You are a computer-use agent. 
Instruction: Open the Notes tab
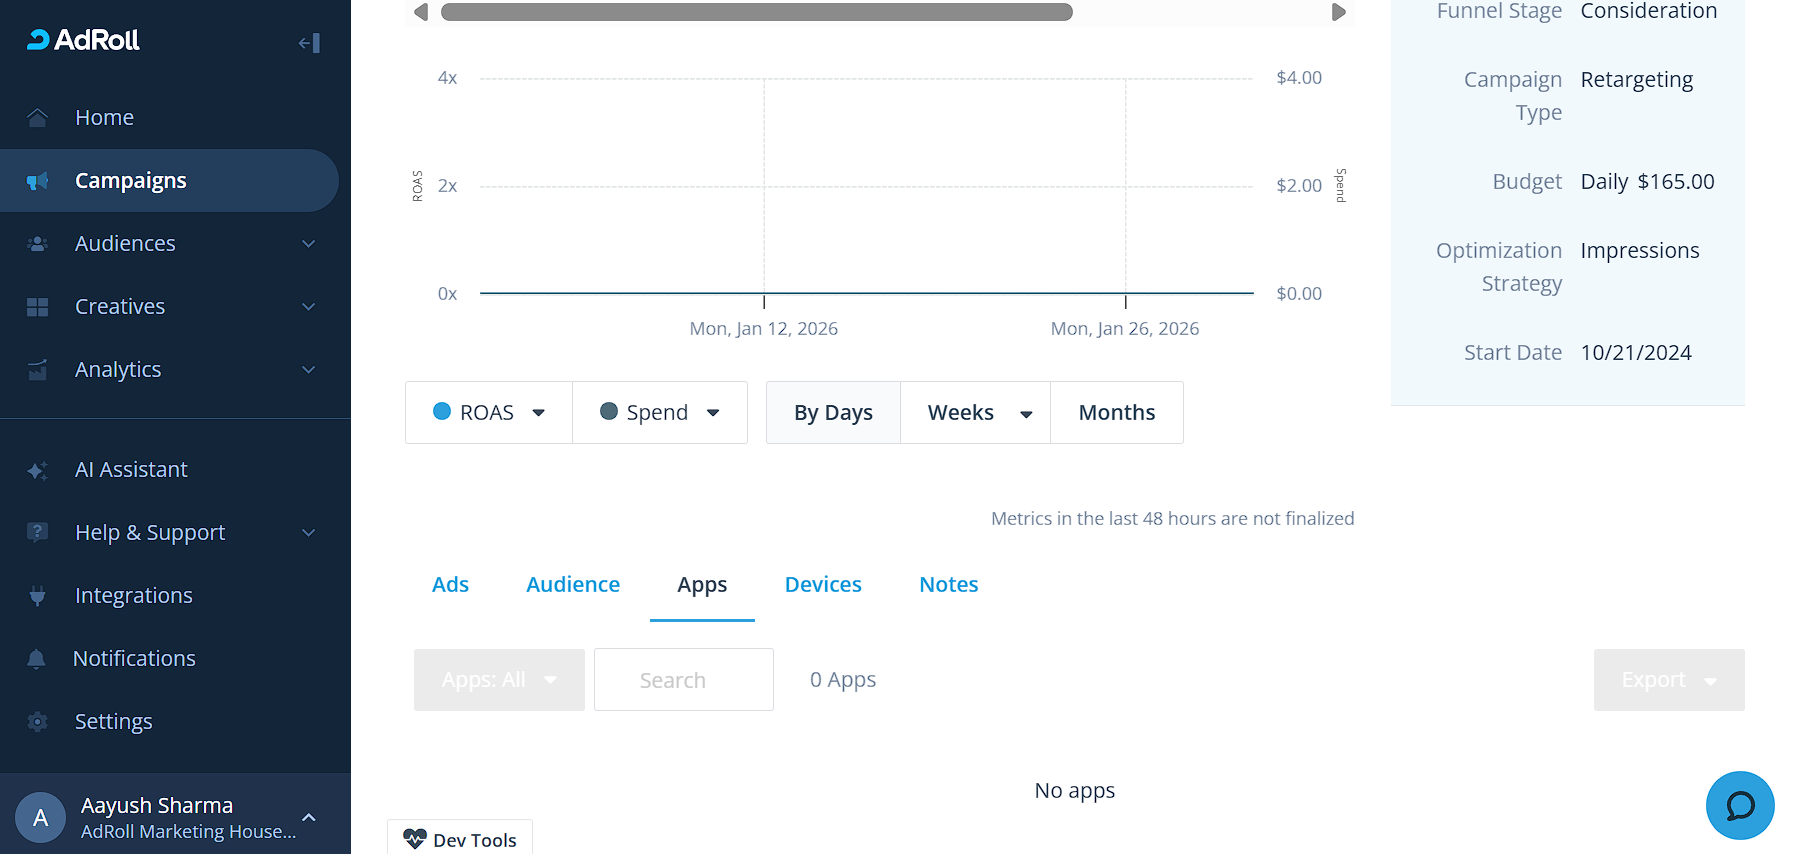click(x=948, y=585)
